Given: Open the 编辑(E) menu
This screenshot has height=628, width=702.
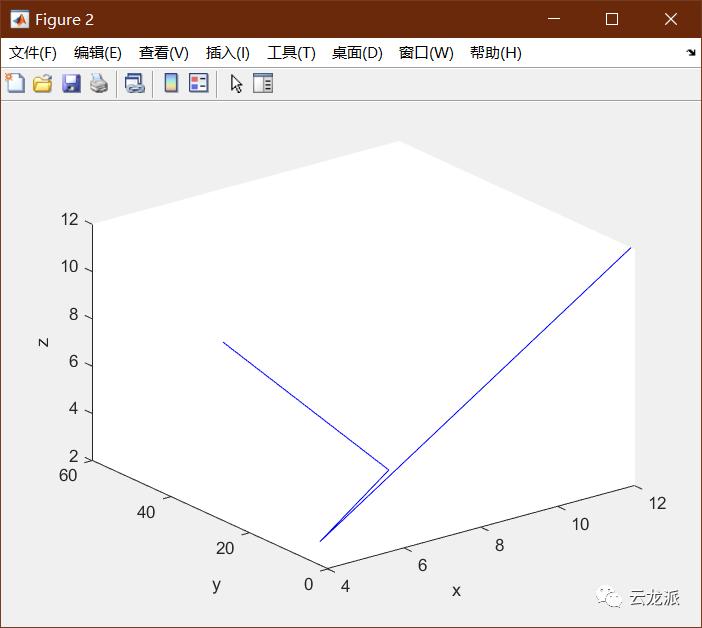Looking at the screenshot, I should click(98, 53).
